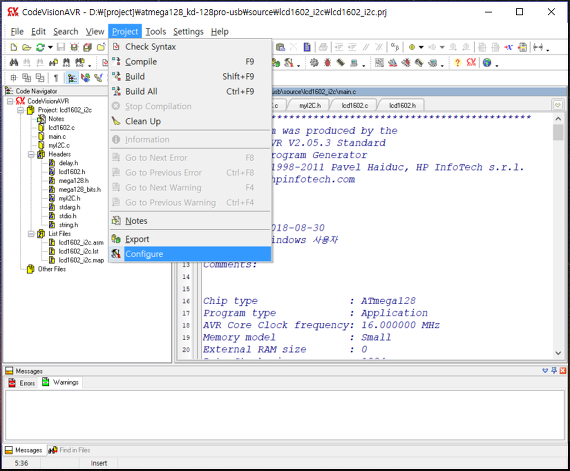Click the blue document icon next to delete

(307, 47)
